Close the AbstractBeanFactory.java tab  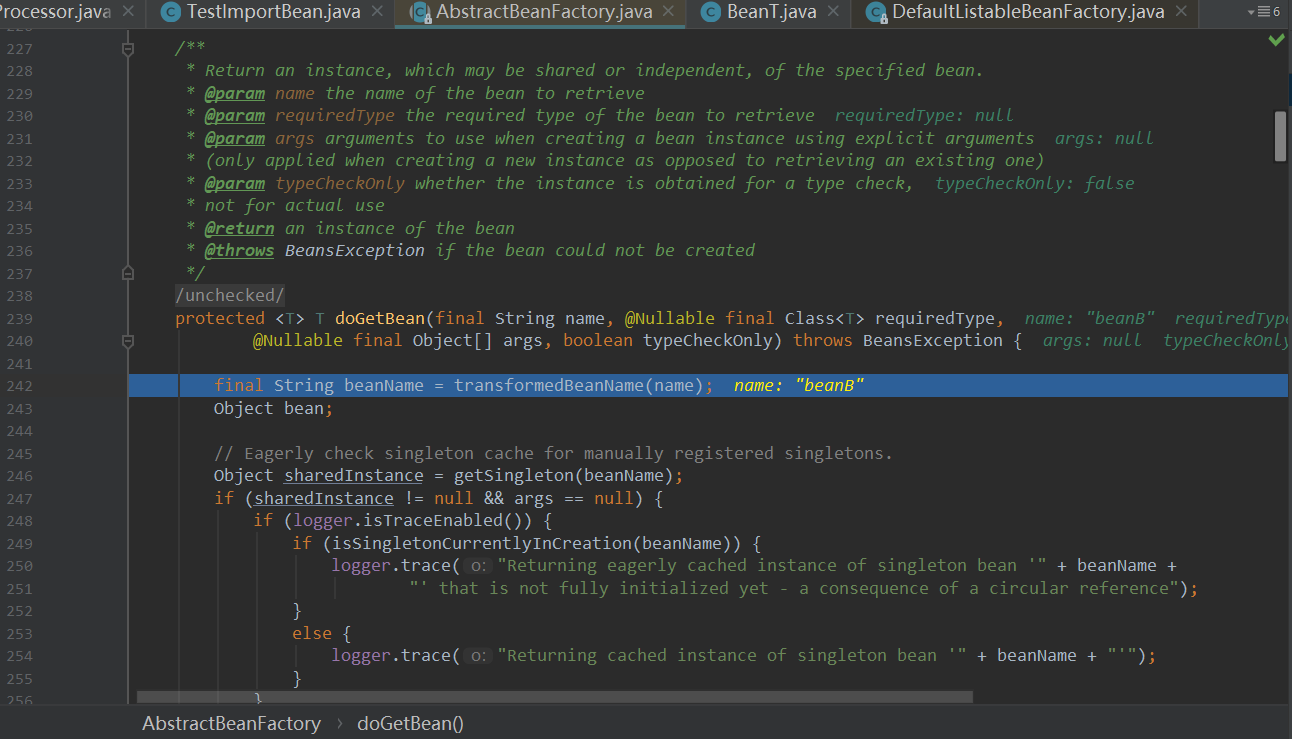tap(669, 12)
